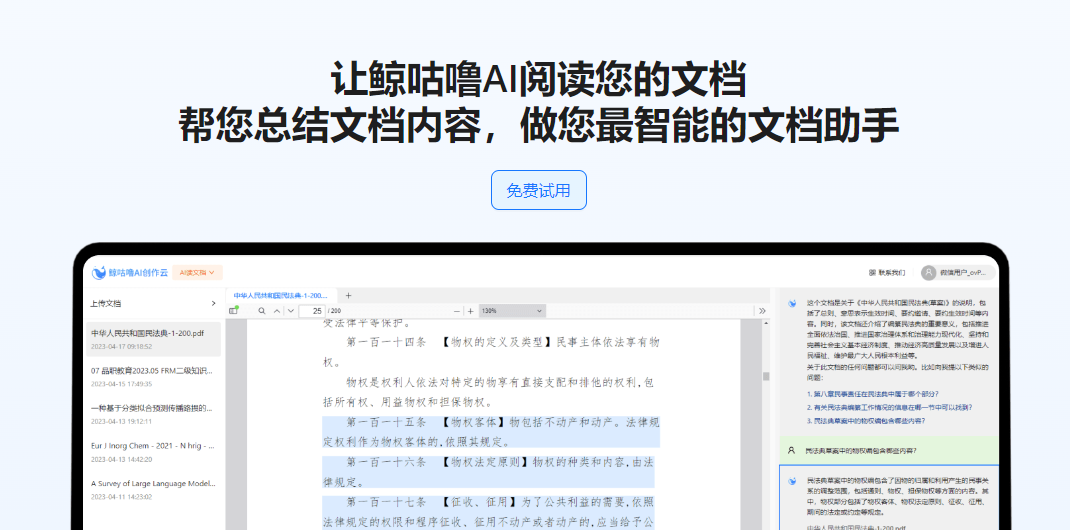The height and width of the screenshot is (530, 1070).
Task: Click suggested question 3 民法典草案中的物权编
Action: tap(866, 421)
